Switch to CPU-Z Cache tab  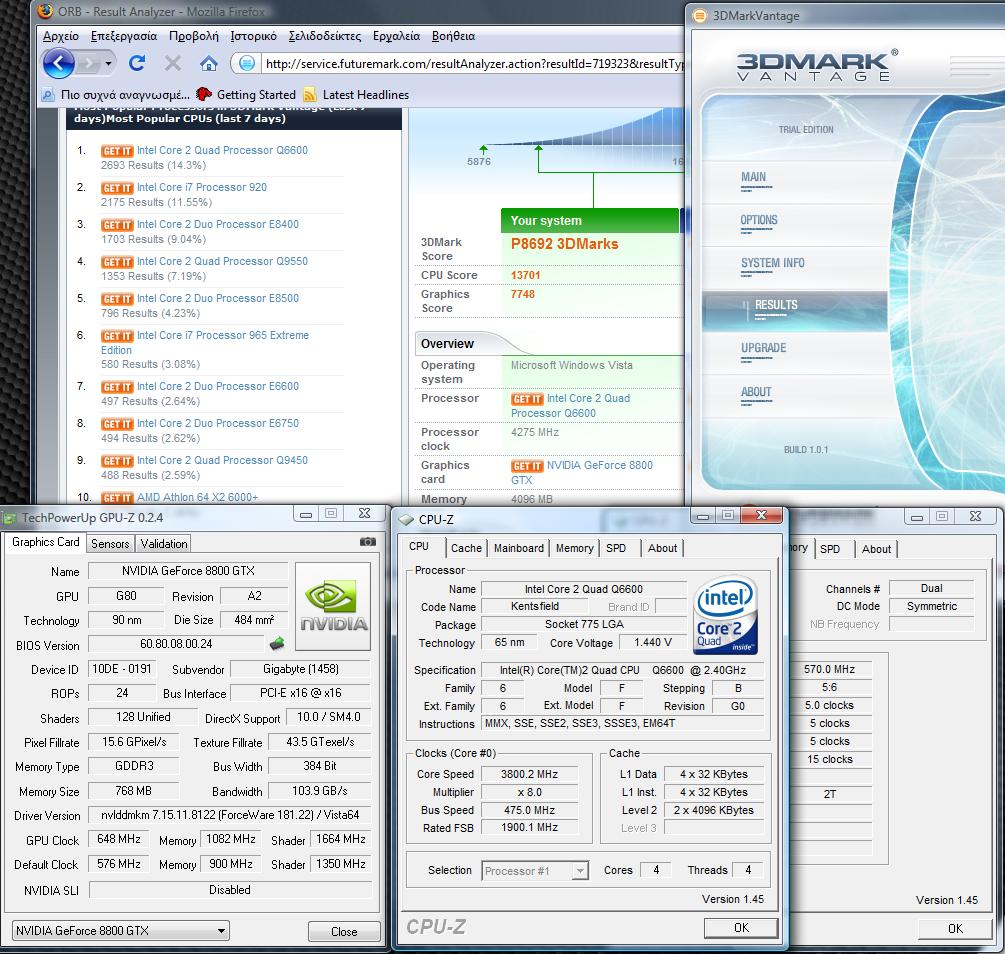click(466, 548)
